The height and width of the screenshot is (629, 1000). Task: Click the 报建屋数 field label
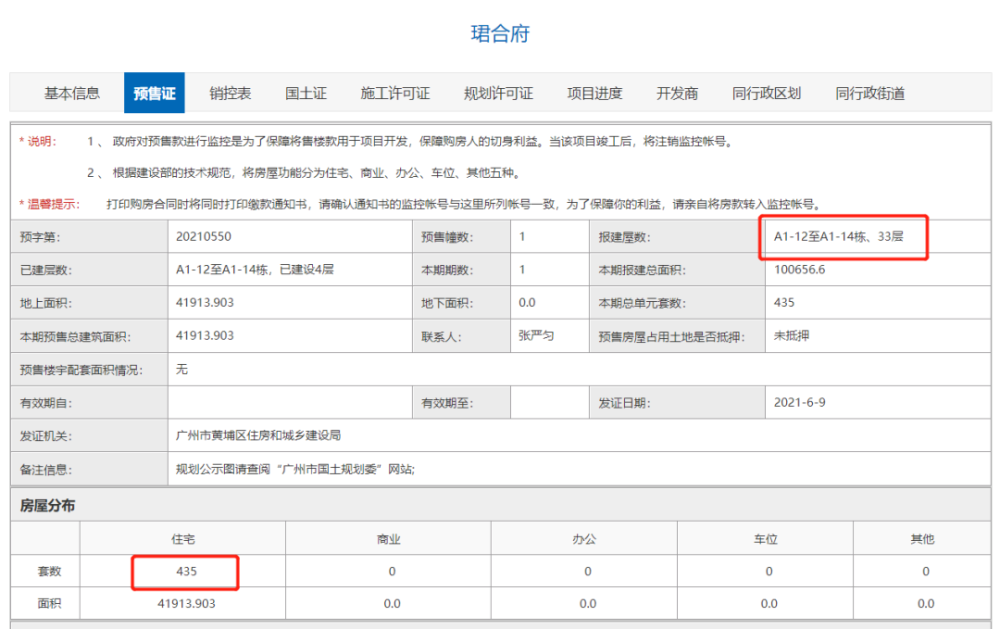(624, 237)
